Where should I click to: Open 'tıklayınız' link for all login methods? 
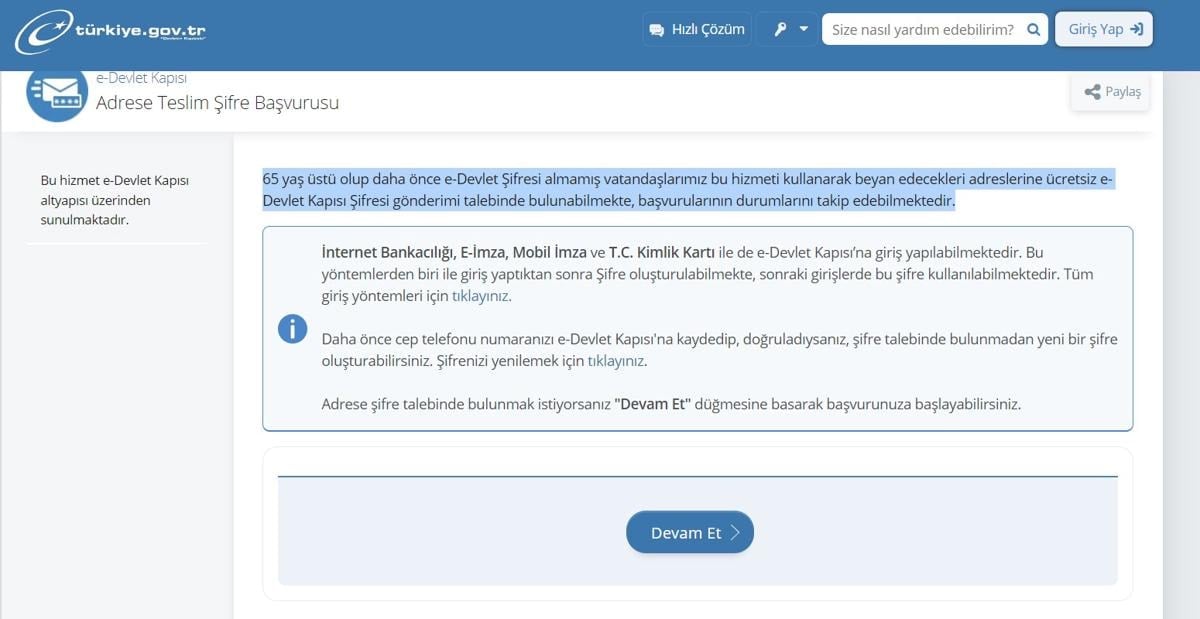pos(481,296)
